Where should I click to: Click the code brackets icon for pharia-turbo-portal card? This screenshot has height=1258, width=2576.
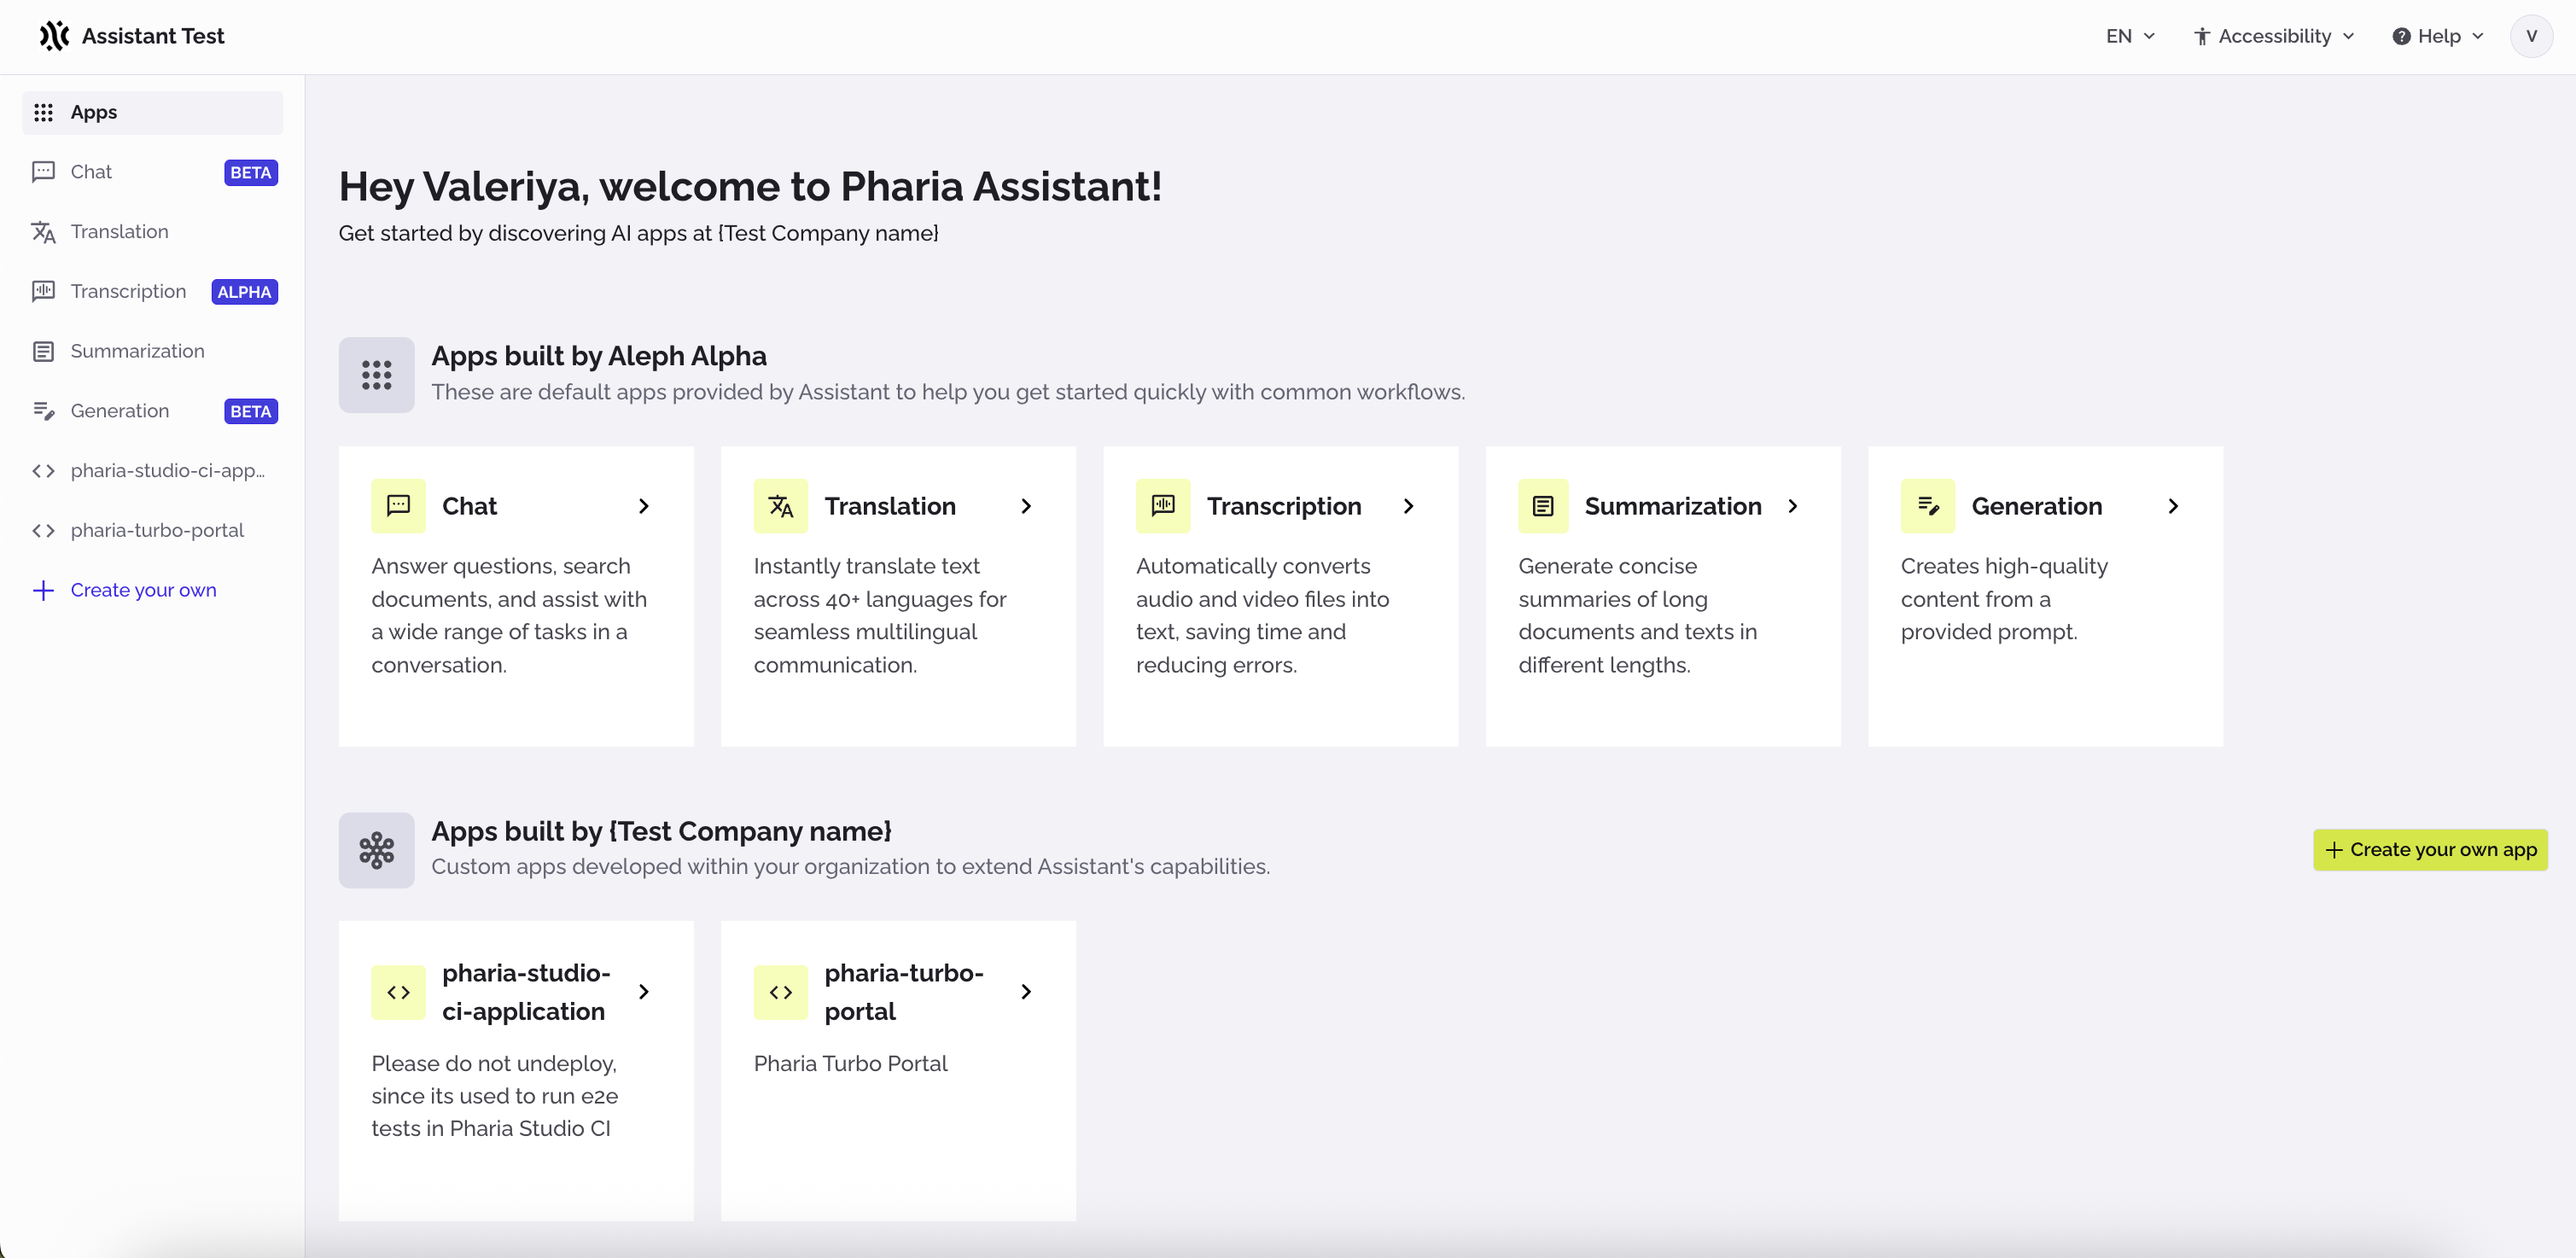781,992
